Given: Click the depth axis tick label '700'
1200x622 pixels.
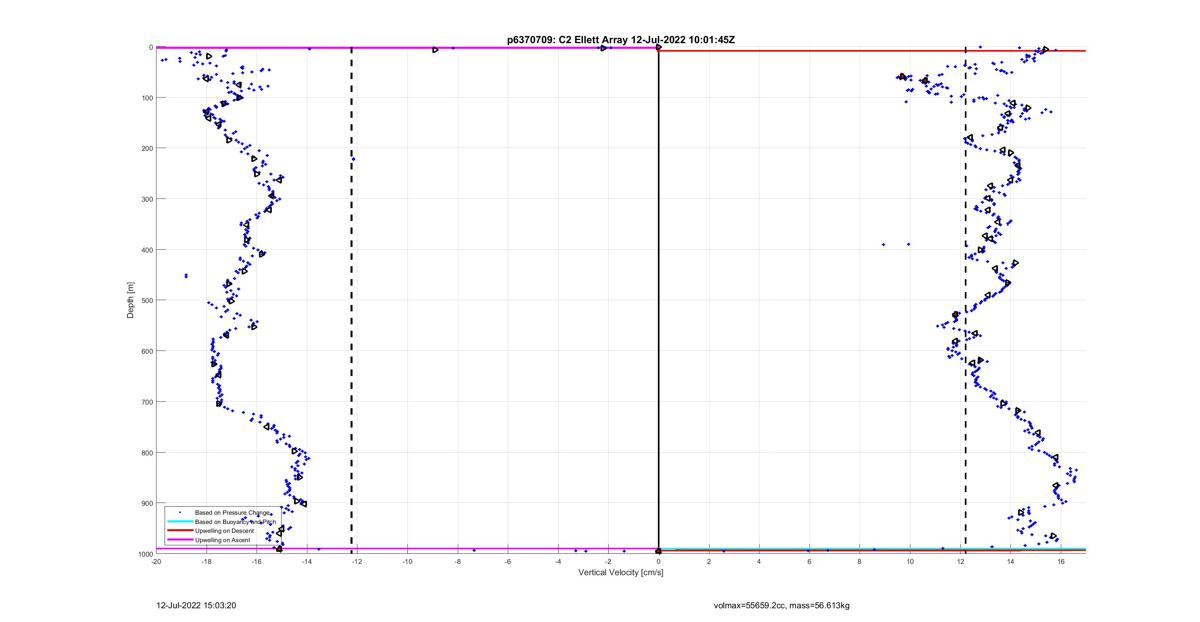Looking at the screenshot, I should pos(146,402).
